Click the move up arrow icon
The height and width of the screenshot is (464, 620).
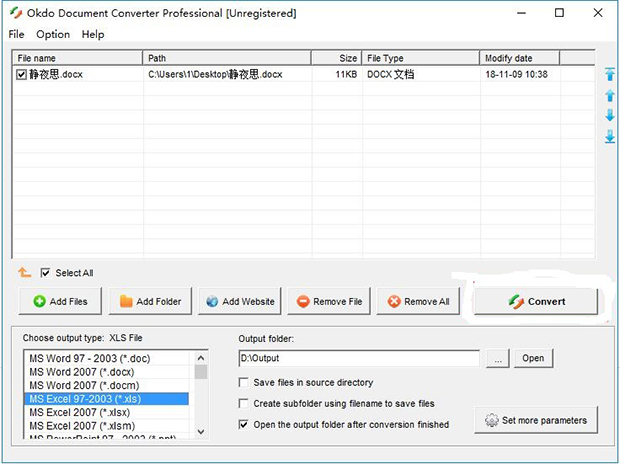609,96
